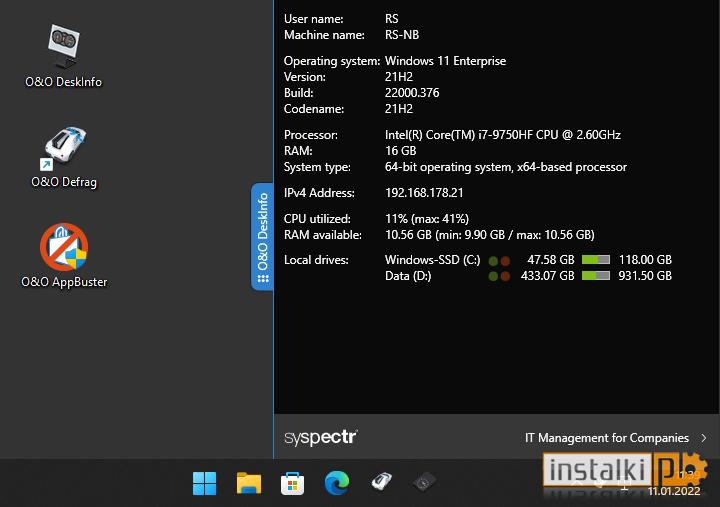Open Microsoft Edge from the taskbar
The image size is (720, 507).
click(337, 483)
